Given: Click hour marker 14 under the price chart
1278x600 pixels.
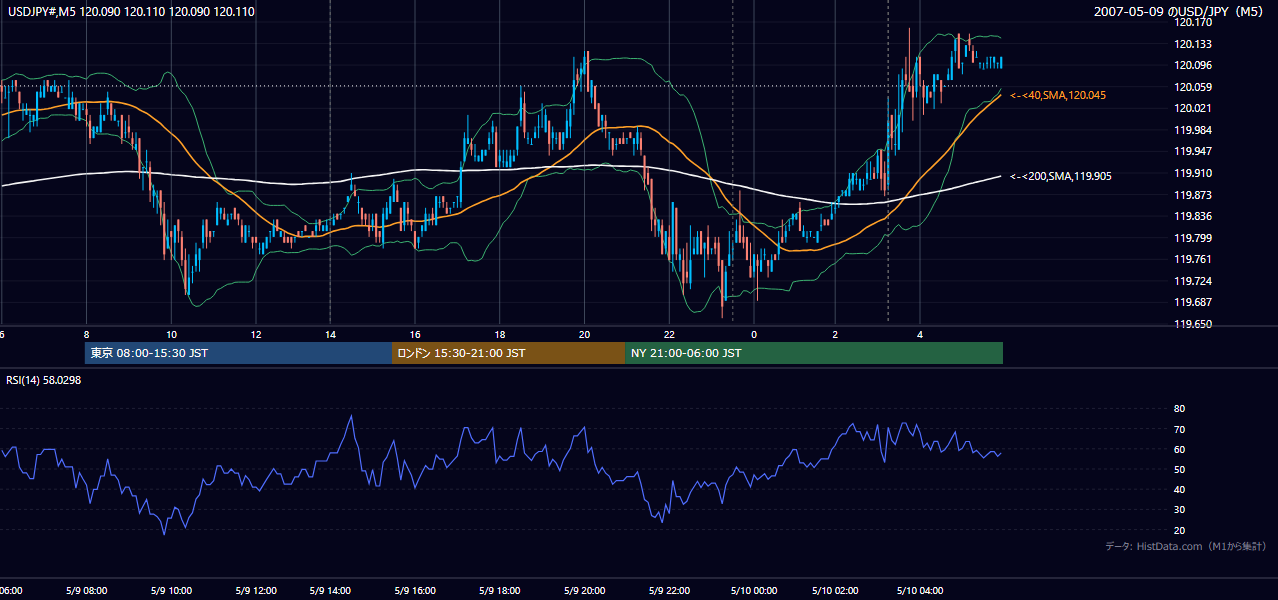Looking at the screenshot, I should [x=330, y=334].
